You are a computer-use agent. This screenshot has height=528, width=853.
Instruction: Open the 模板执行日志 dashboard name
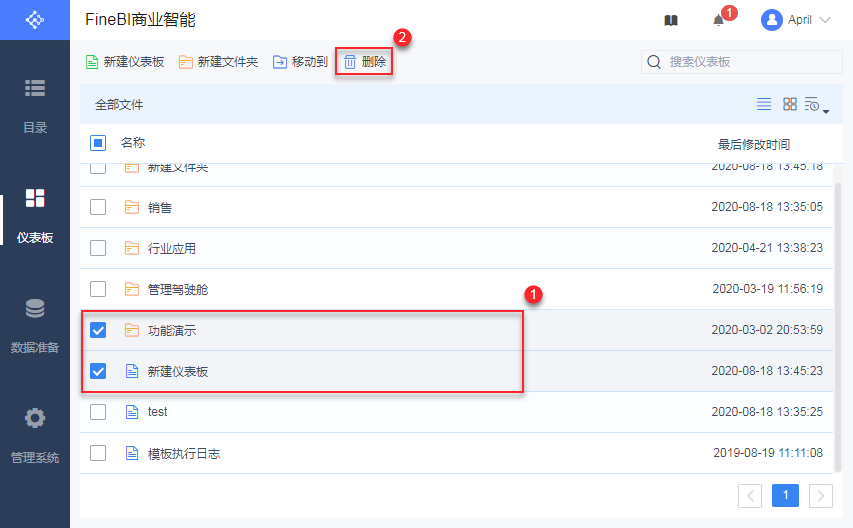(184, 454)
